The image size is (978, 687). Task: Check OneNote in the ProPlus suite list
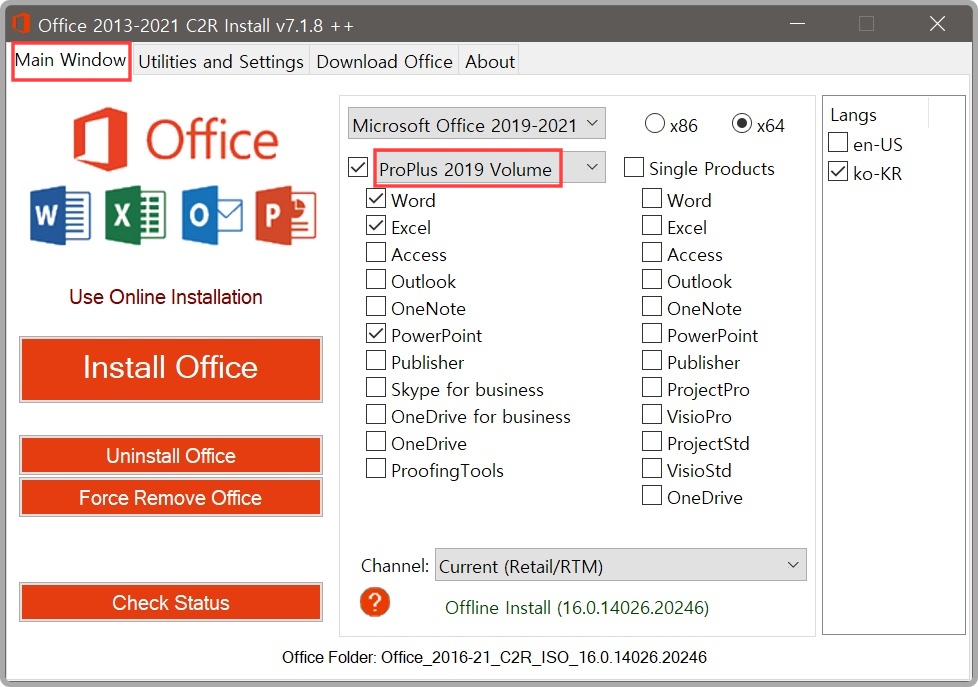375,306
